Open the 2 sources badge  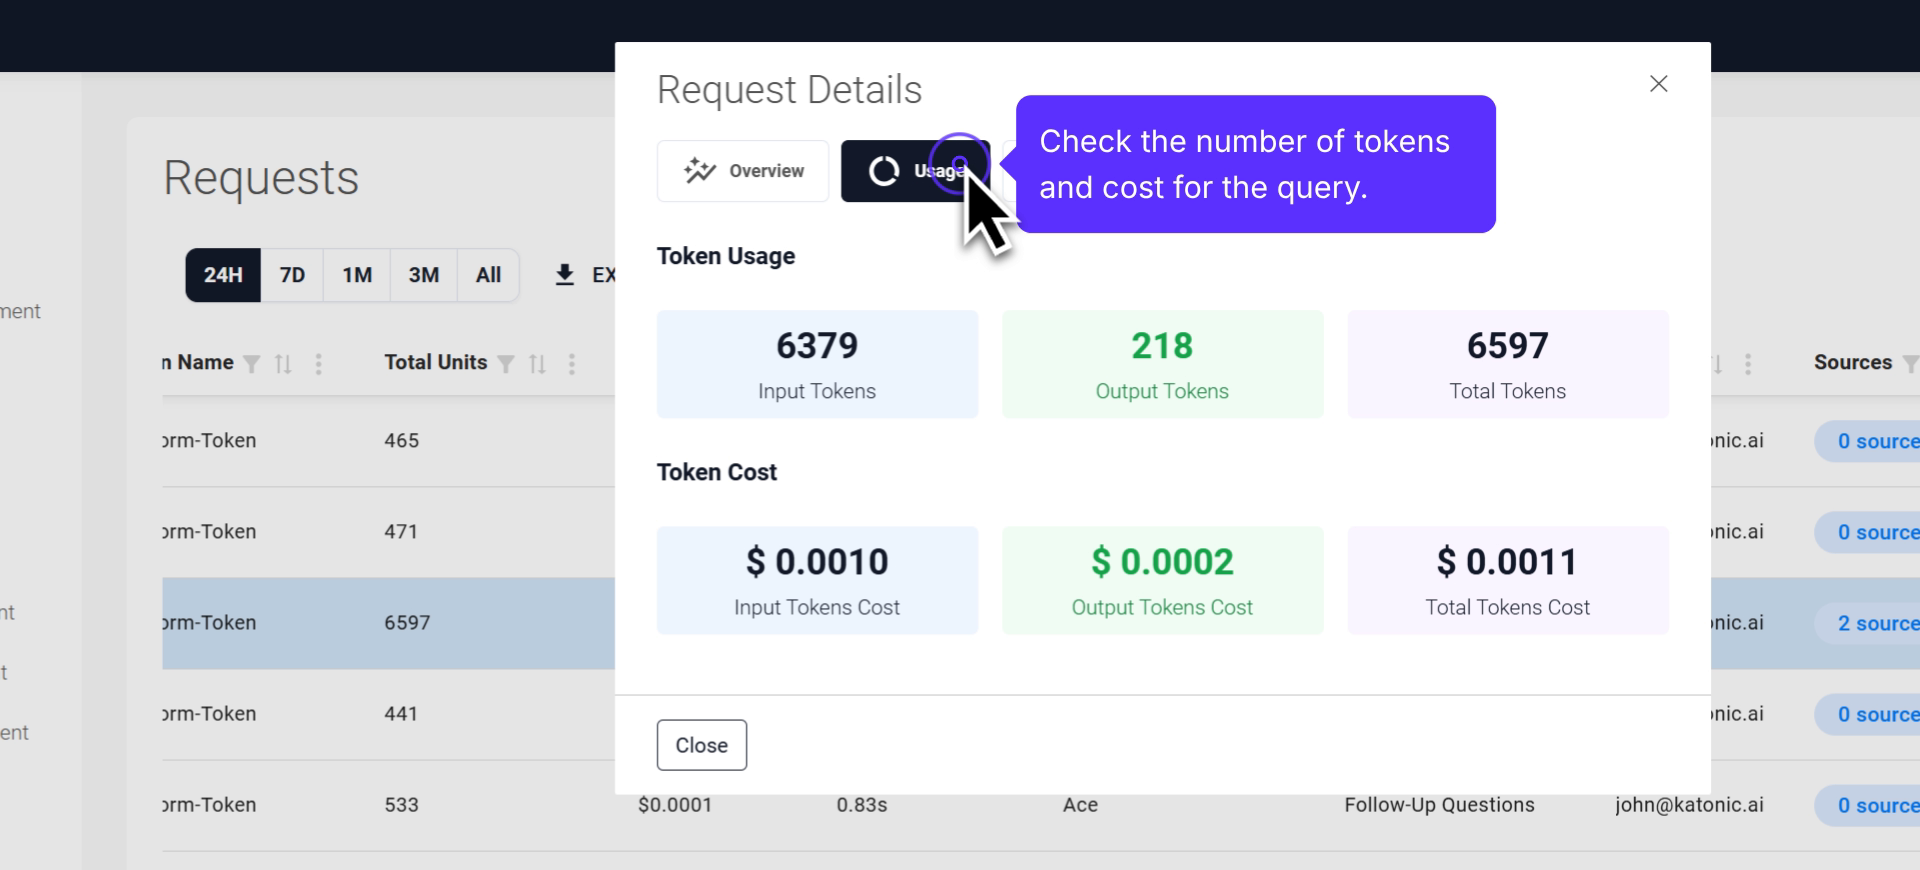pos(1876,623)
